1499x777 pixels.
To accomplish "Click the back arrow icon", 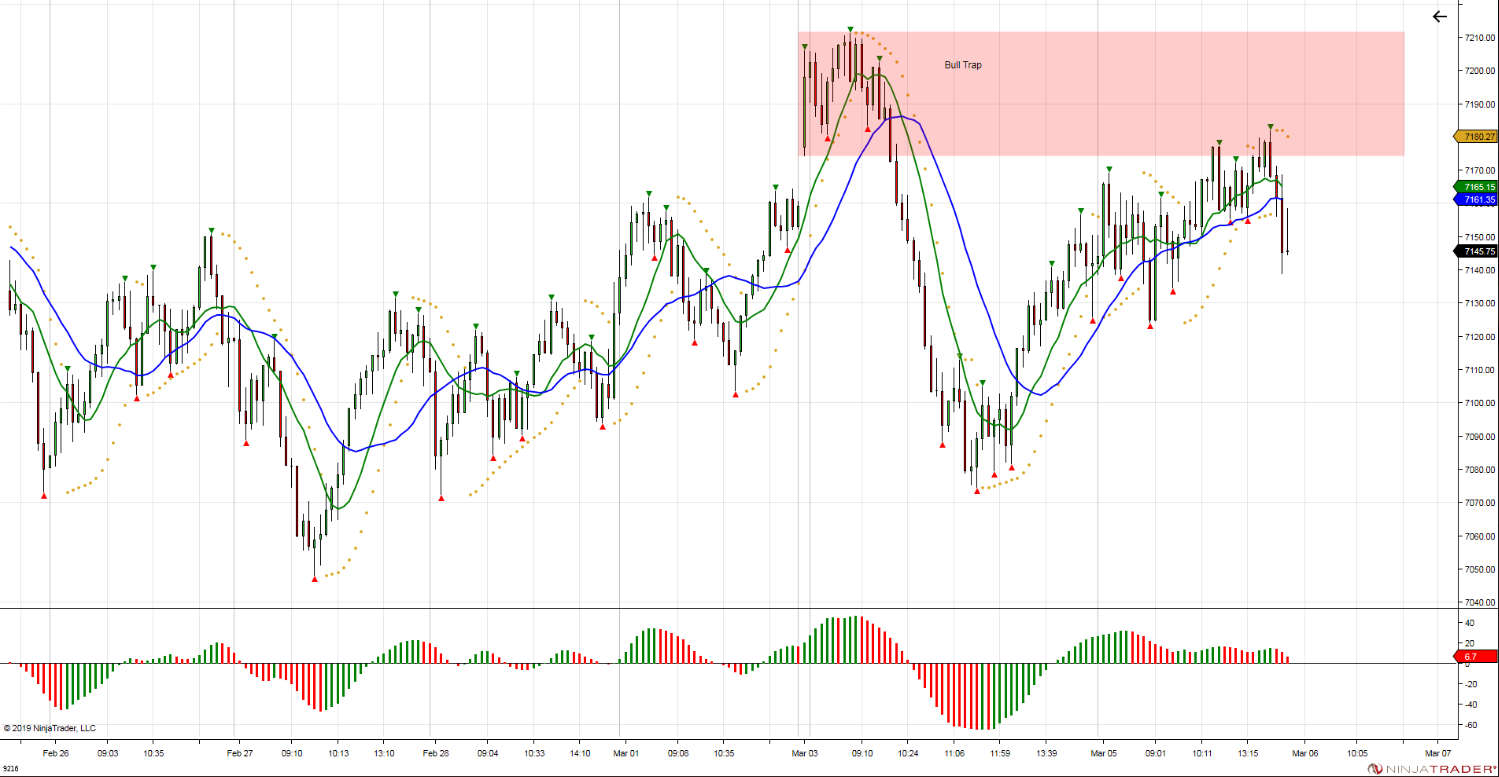I will [1439, 16].
